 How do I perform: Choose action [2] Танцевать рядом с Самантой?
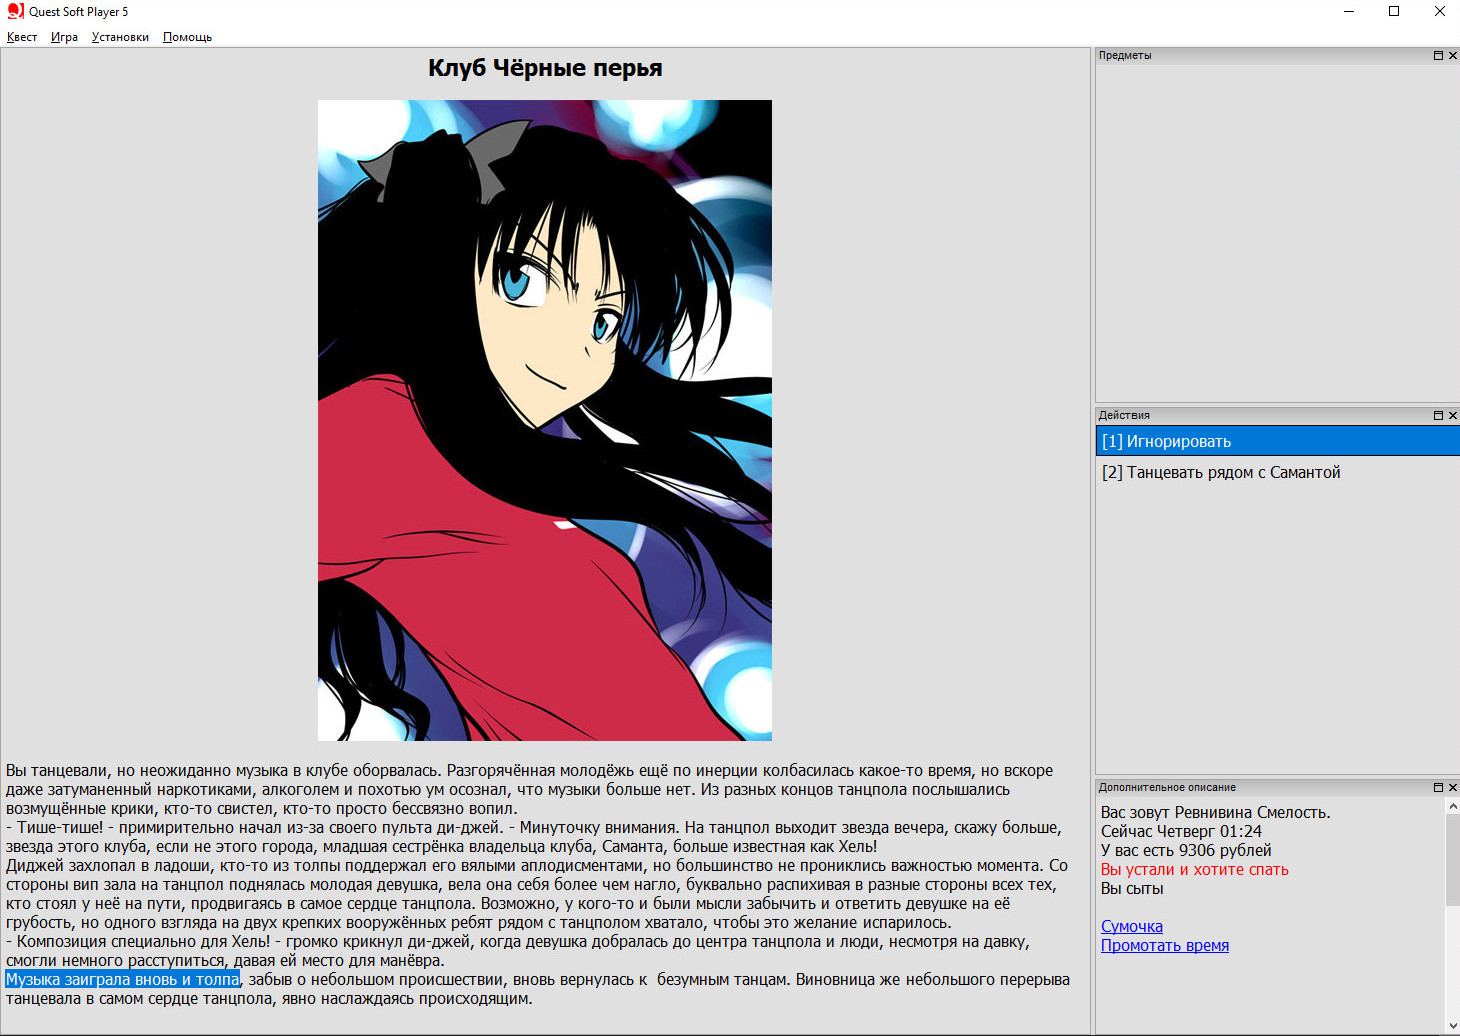coord(1277,472)
